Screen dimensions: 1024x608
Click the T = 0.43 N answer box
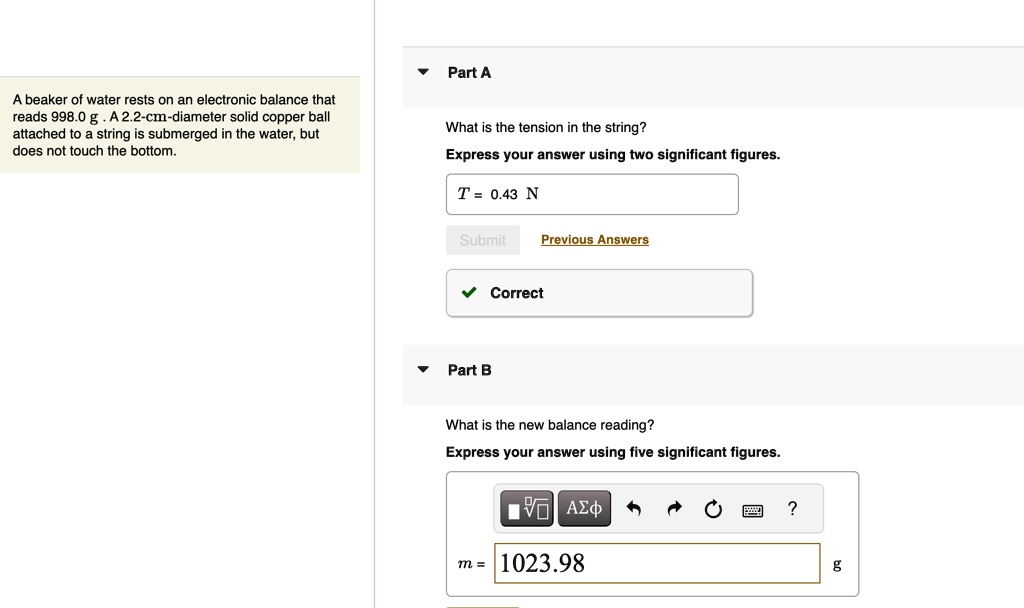[591, 194]
